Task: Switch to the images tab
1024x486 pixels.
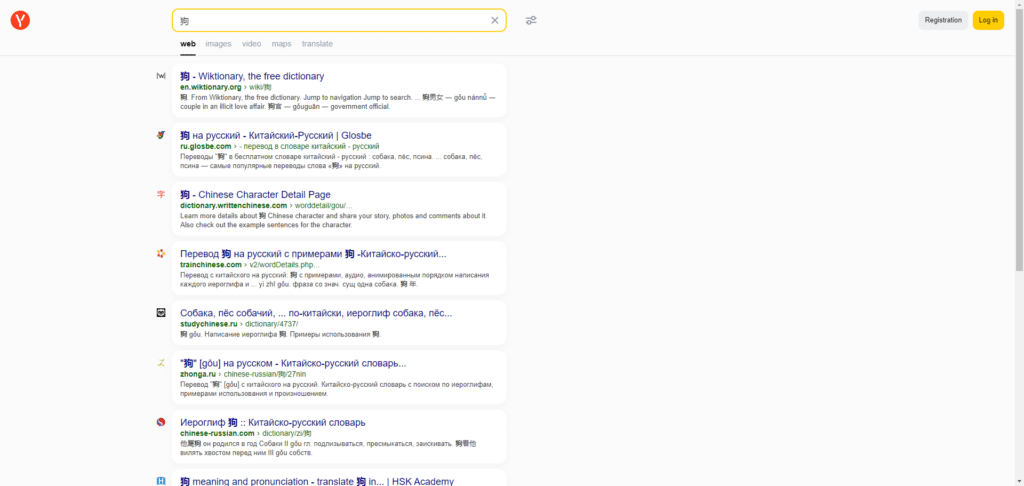Action: point(218,44)
